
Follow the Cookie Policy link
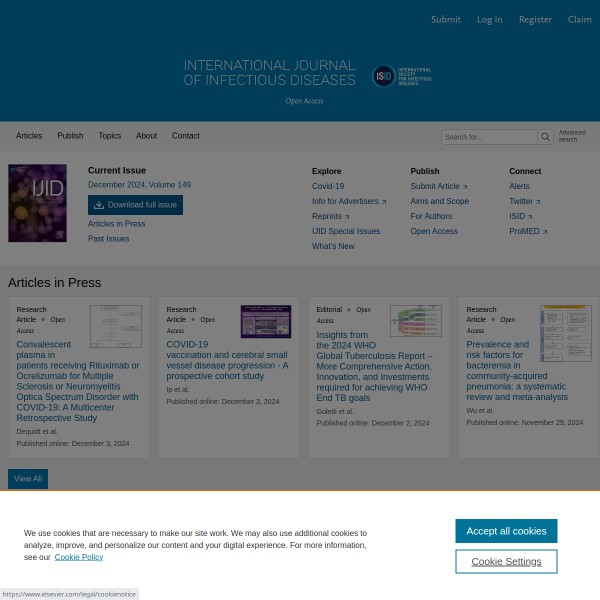pyautogui.click(x=78, y=557)
